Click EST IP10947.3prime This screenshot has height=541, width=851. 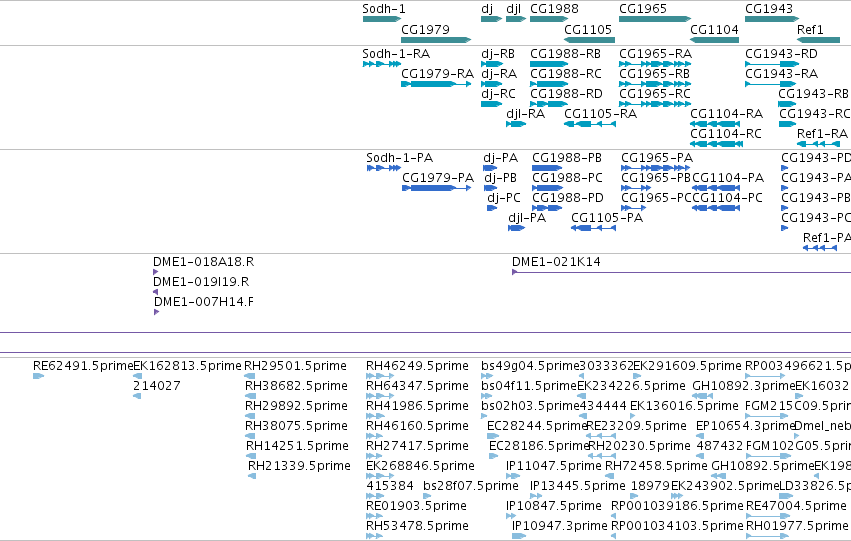[x=560, y=526]
